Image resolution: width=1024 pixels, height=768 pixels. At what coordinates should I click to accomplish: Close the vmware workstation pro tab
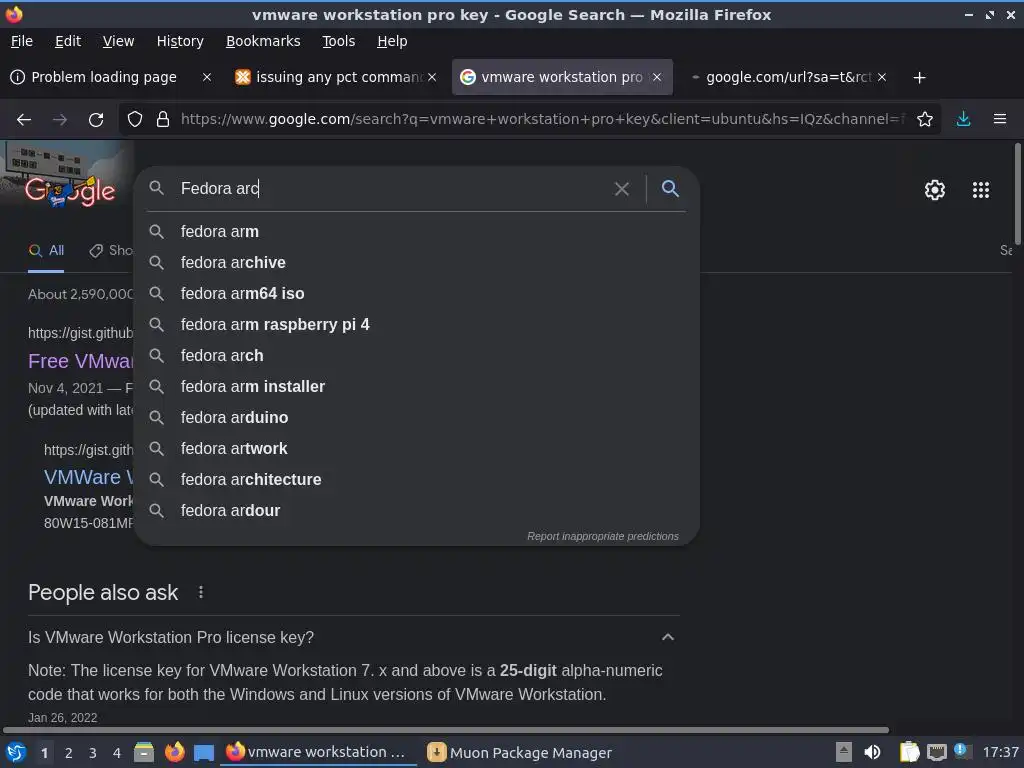click(657, 78)
